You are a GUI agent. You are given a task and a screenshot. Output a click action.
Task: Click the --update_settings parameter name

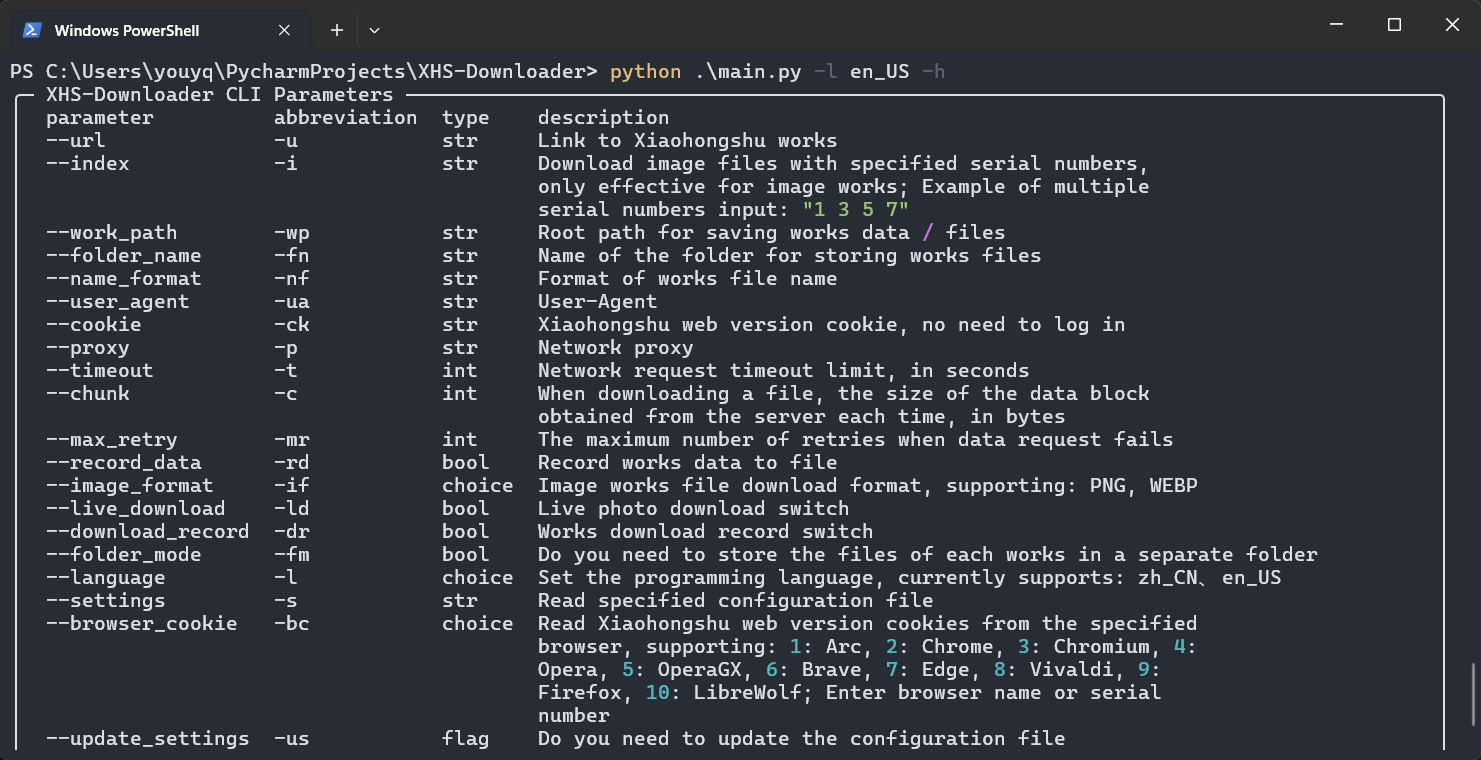click(x=147, y=739)
